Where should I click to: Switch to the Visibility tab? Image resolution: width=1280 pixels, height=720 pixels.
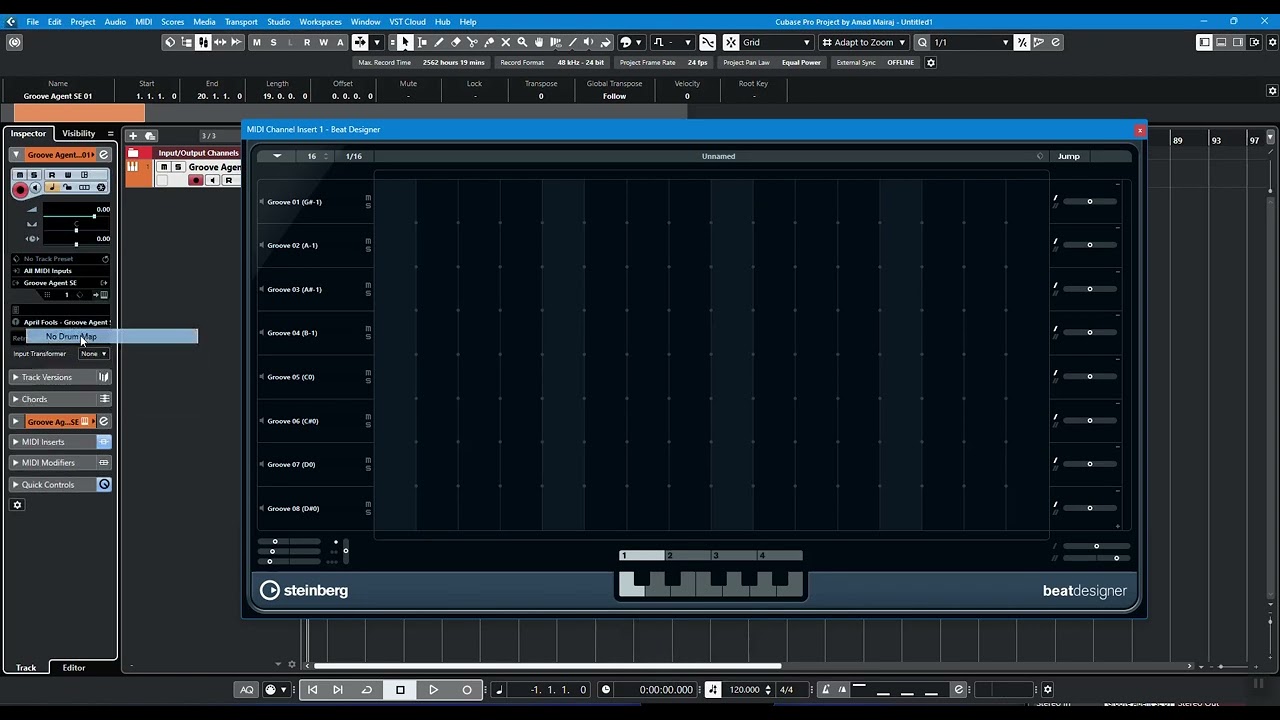(x=79, y=134)
